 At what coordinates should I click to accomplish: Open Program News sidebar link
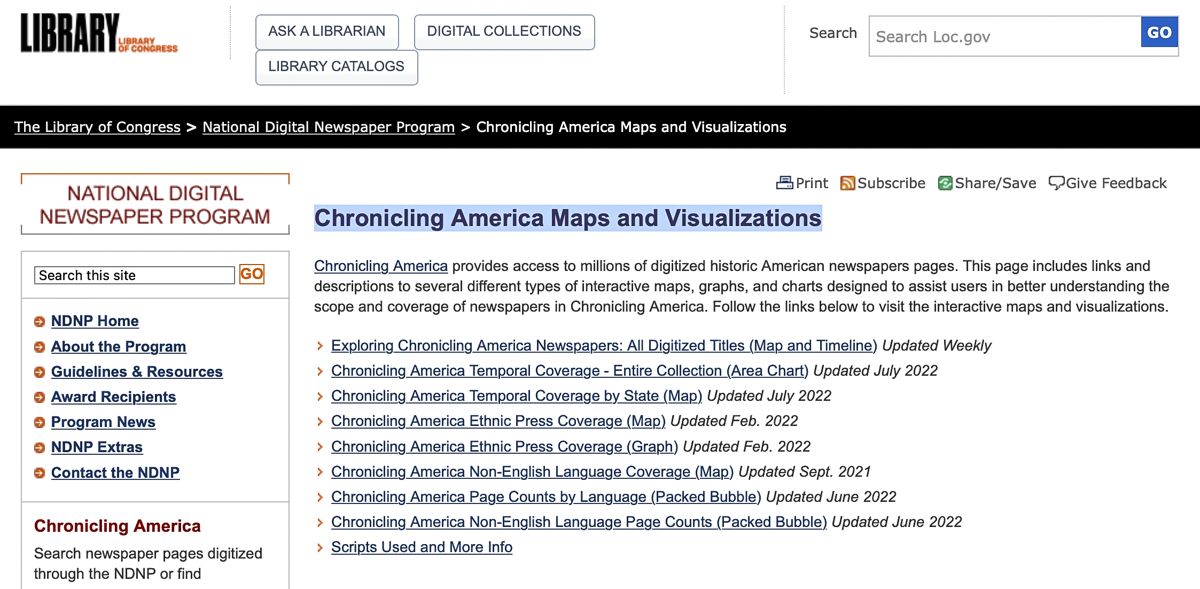pos(103,422)
